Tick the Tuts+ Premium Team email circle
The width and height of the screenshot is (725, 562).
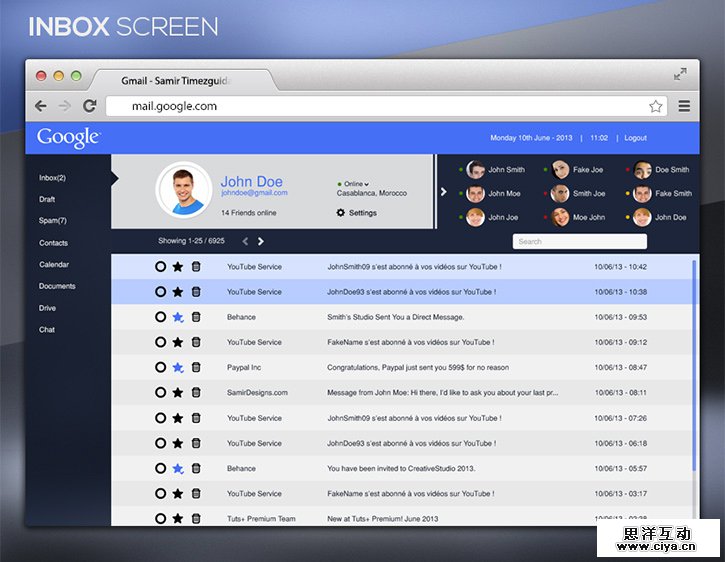pos(160,519)
